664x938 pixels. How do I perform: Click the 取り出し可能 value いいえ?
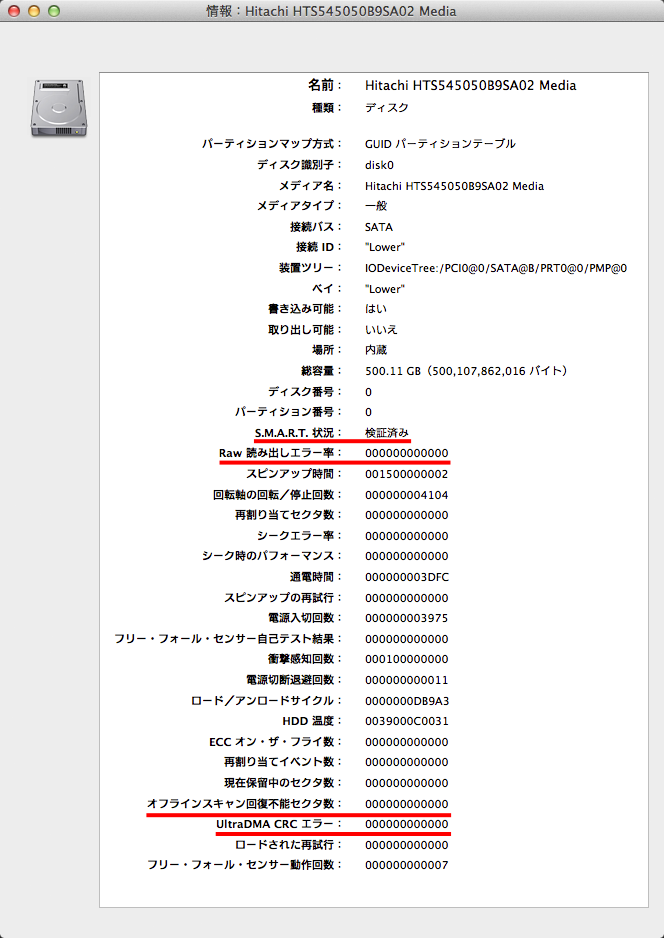pyautogui.click(x=381, y=330)
